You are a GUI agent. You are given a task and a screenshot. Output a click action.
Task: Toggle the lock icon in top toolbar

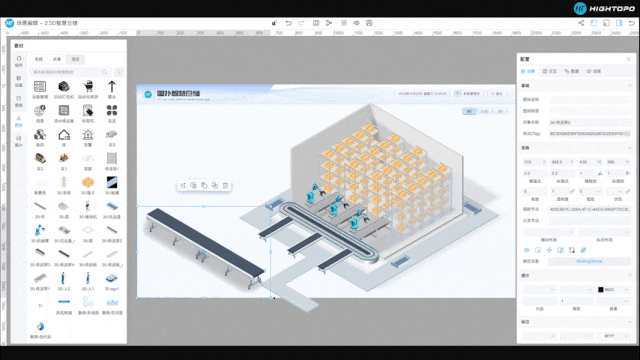pyautogui.click(x=274, y=23)
